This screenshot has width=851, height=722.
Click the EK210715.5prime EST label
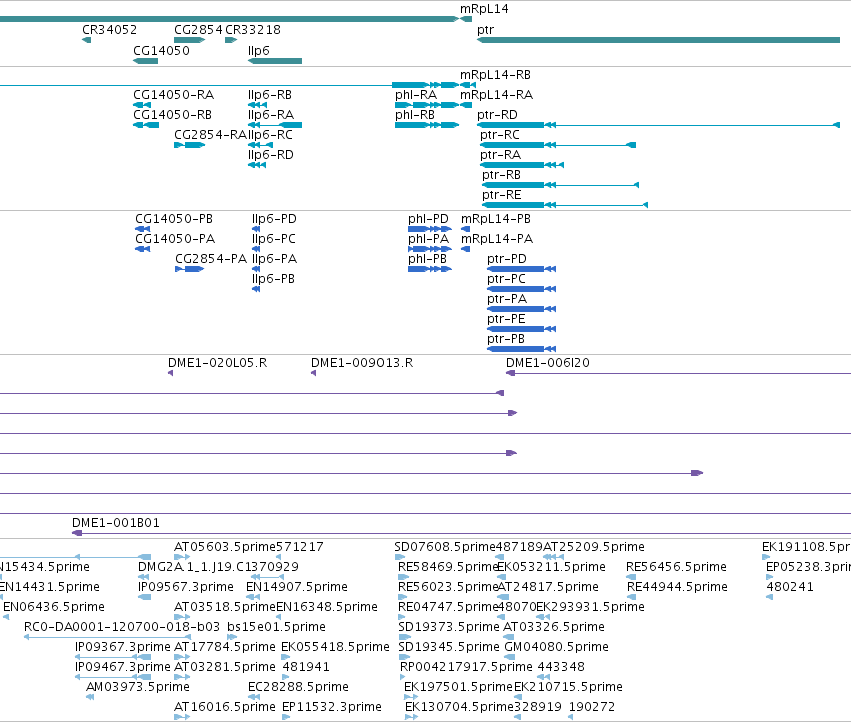[x=568, y=687]
